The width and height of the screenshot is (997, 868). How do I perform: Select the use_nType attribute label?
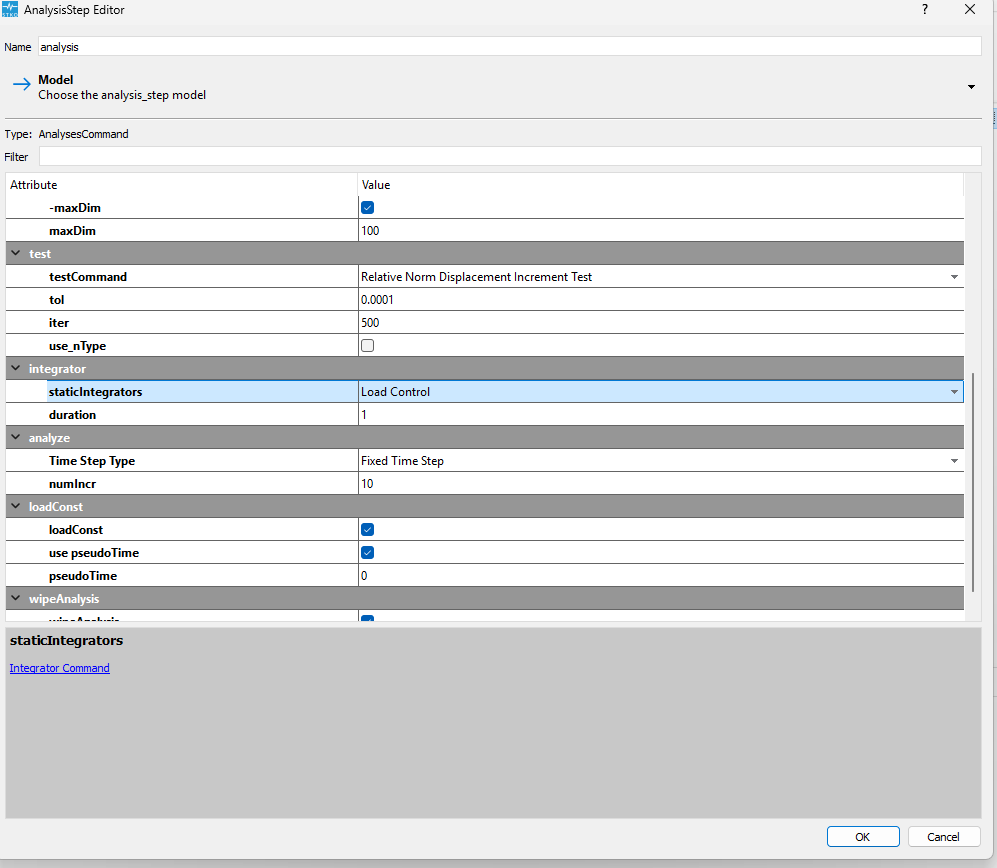pyautogui.click(x=78, y=345)
